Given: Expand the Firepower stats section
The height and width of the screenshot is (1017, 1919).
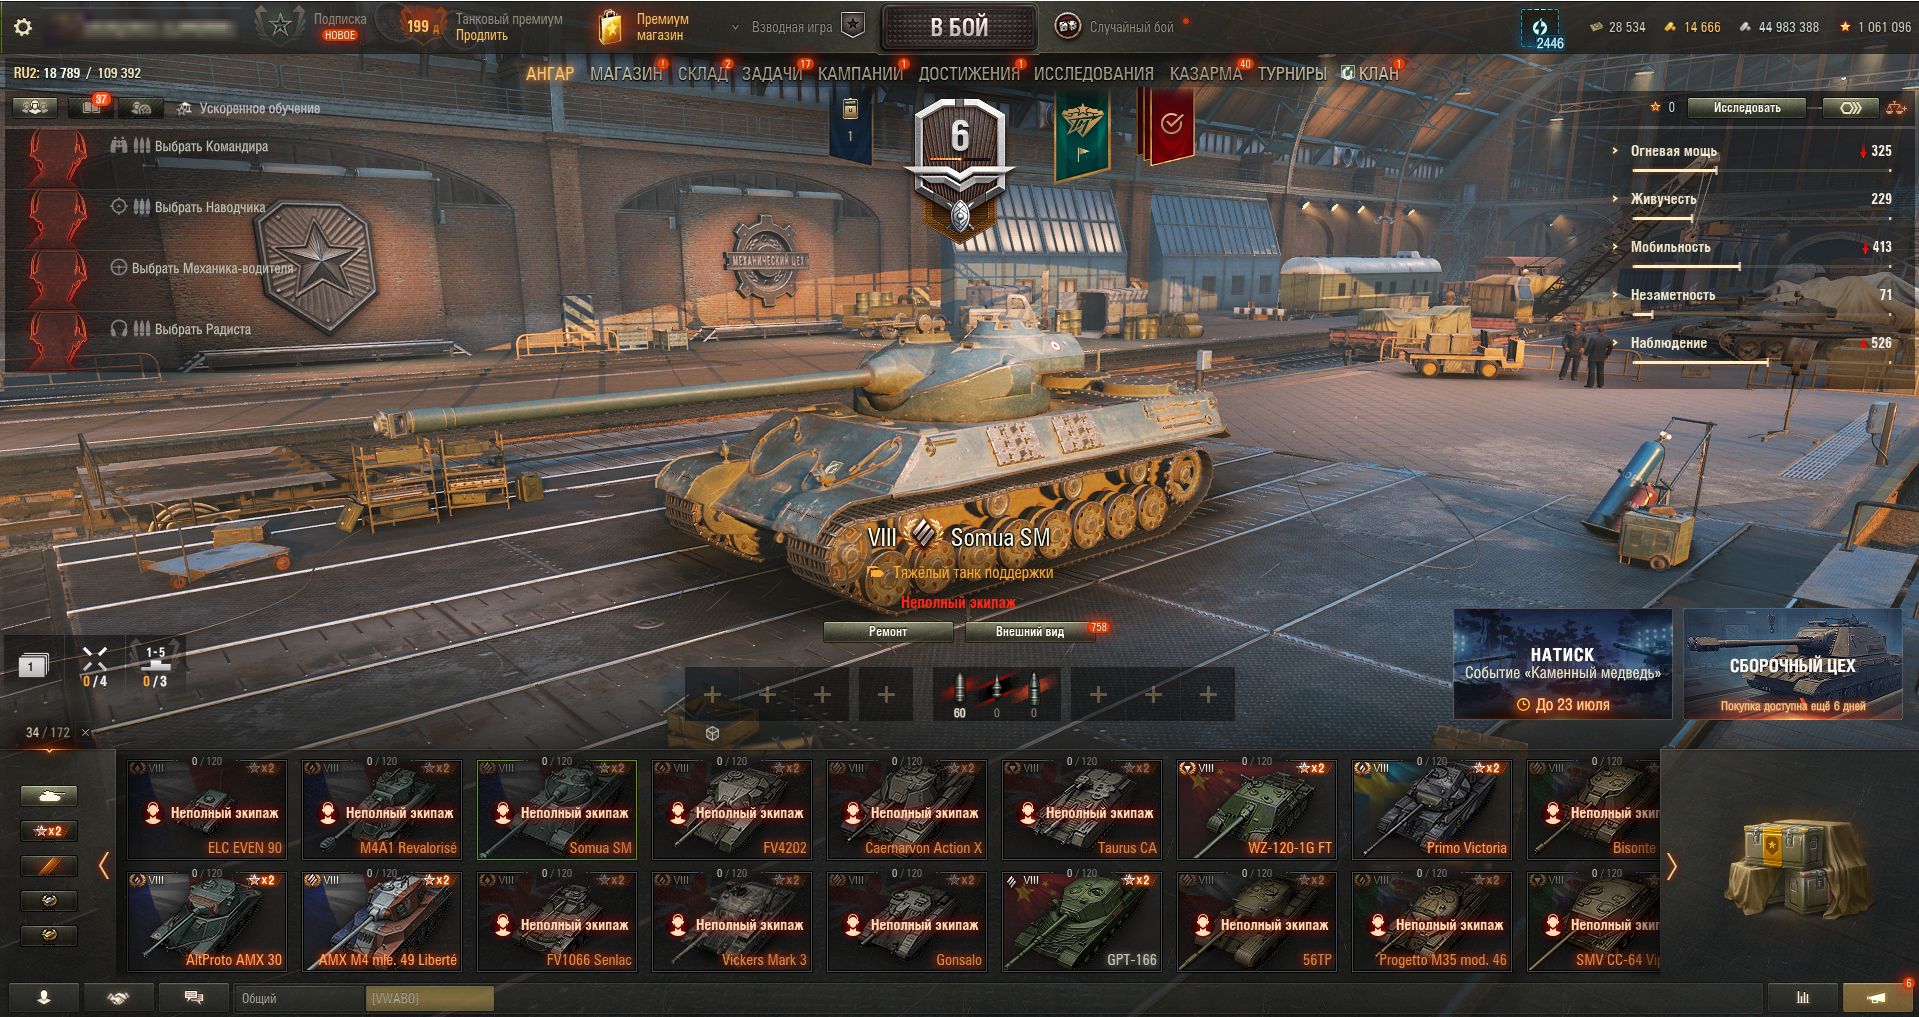Looking at the screenshot, I should click(1674, 151).
